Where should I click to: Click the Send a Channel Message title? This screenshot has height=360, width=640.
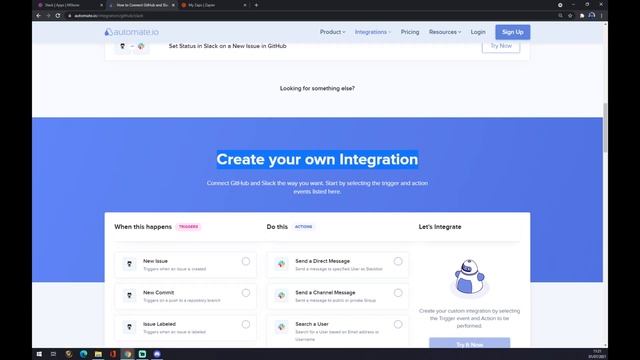[x=325, y=292]
